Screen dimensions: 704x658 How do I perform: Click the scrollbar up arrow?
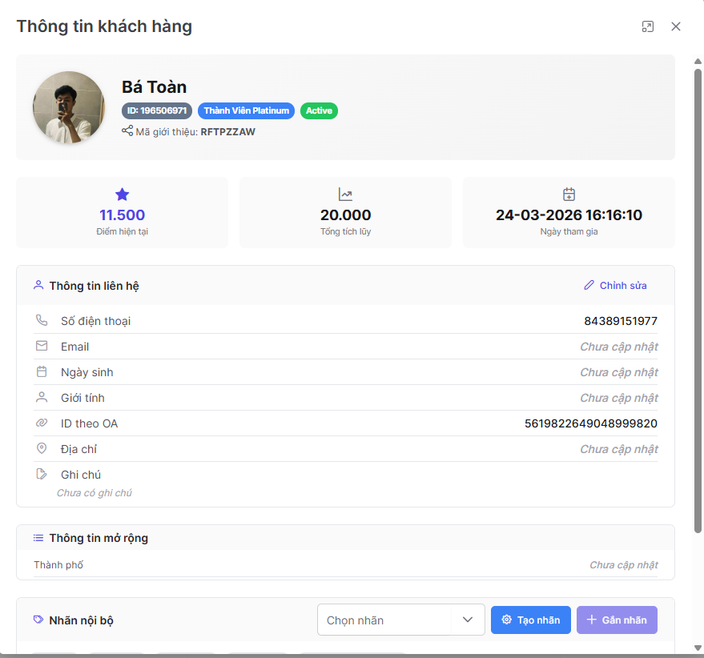698,61
